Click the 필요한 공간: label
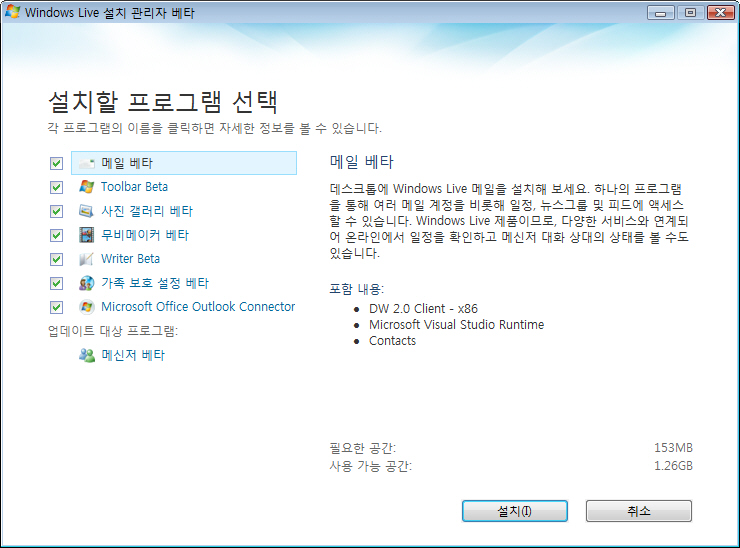Image resolution: width=740 pixels, height=548 pixels. click(362, 447)
